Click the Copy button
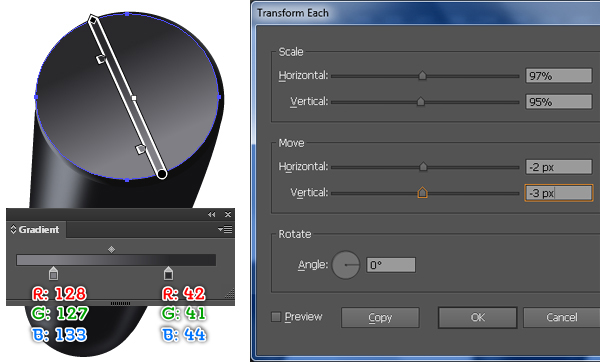The image size is (600, 364). click(380, 317)
